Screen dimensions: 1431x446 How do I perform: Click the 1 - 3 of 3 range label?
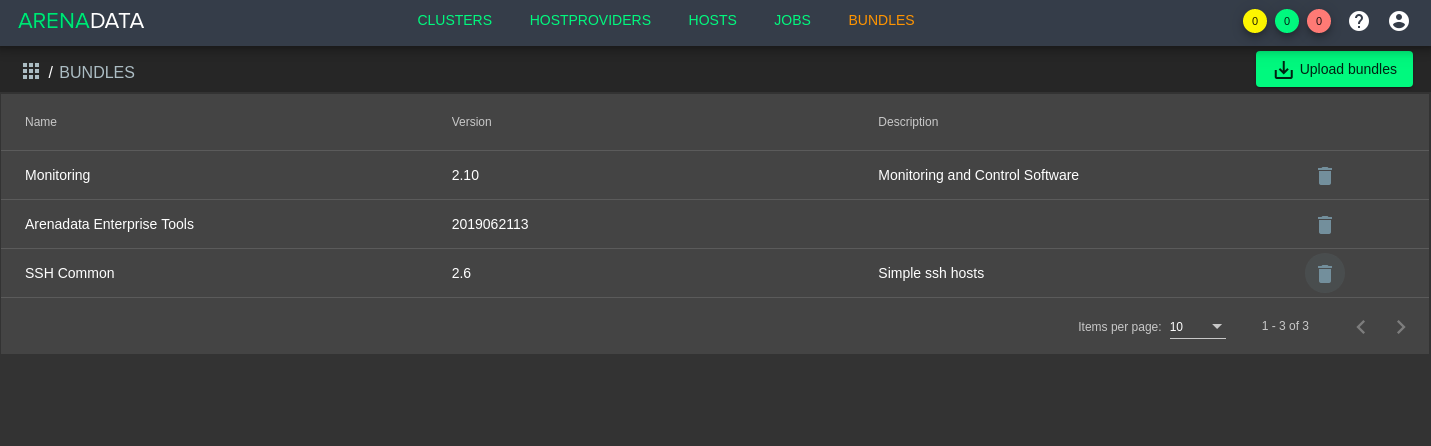1285,326
